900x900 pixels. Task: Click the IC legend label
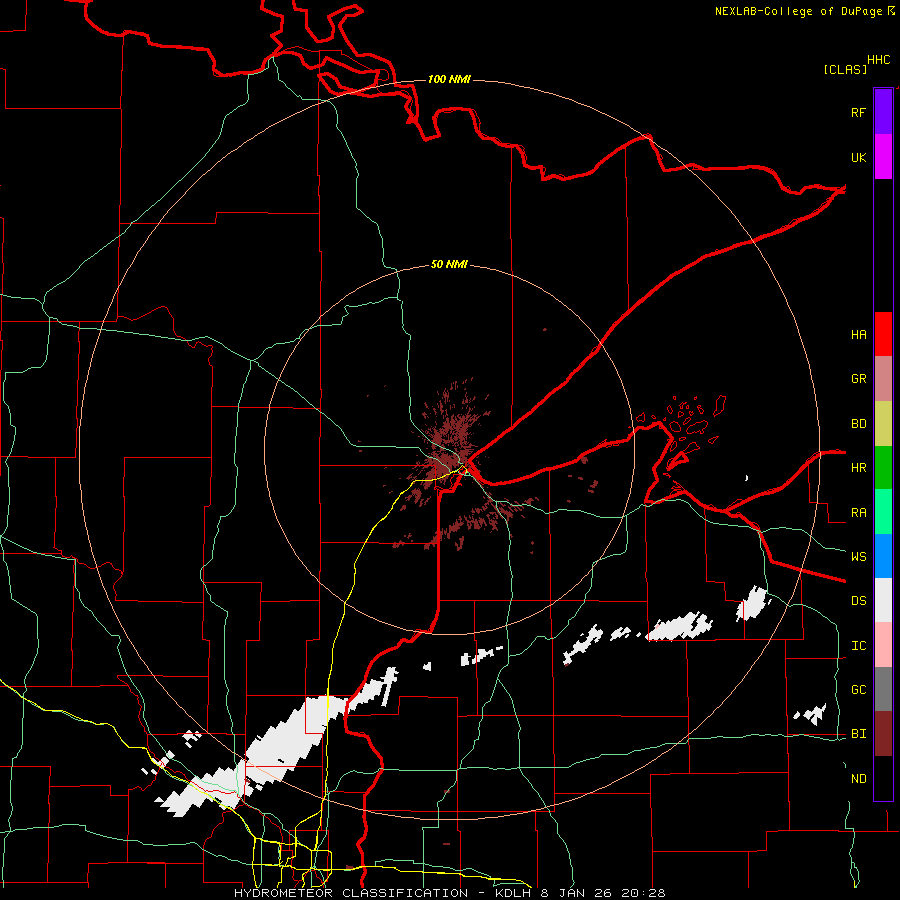click(858, 646)
